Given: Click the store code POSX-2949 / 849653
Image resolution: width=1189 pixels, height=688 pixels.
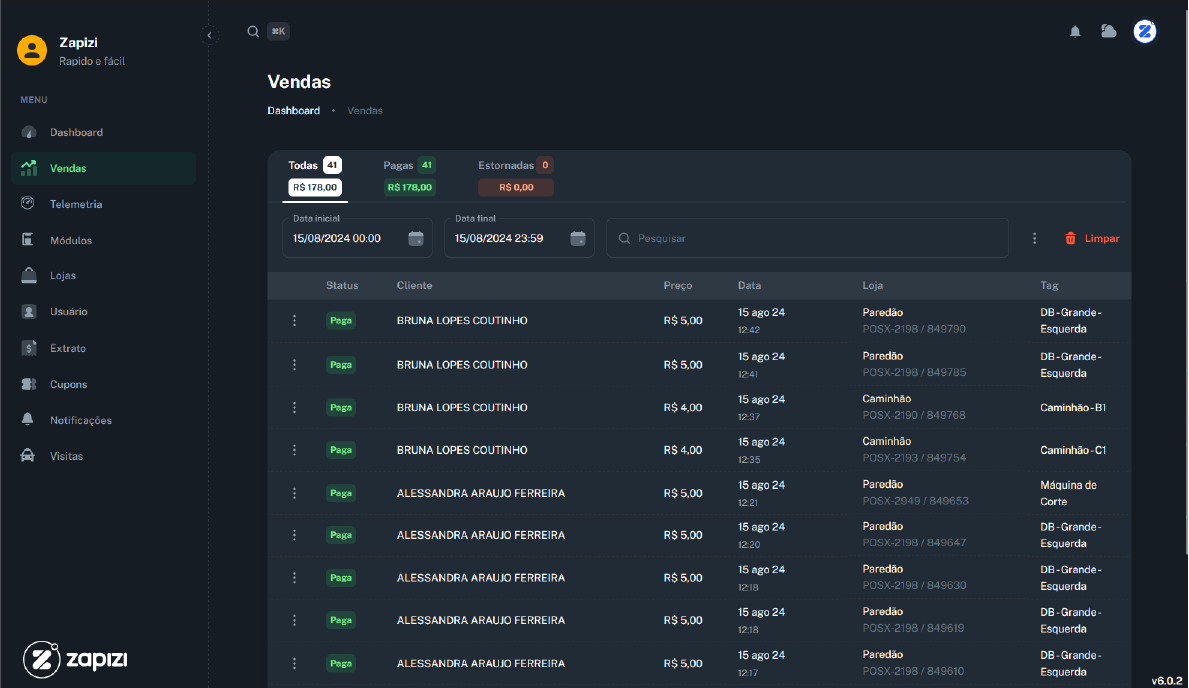Looking at the screenshot, I should (915, 501).
